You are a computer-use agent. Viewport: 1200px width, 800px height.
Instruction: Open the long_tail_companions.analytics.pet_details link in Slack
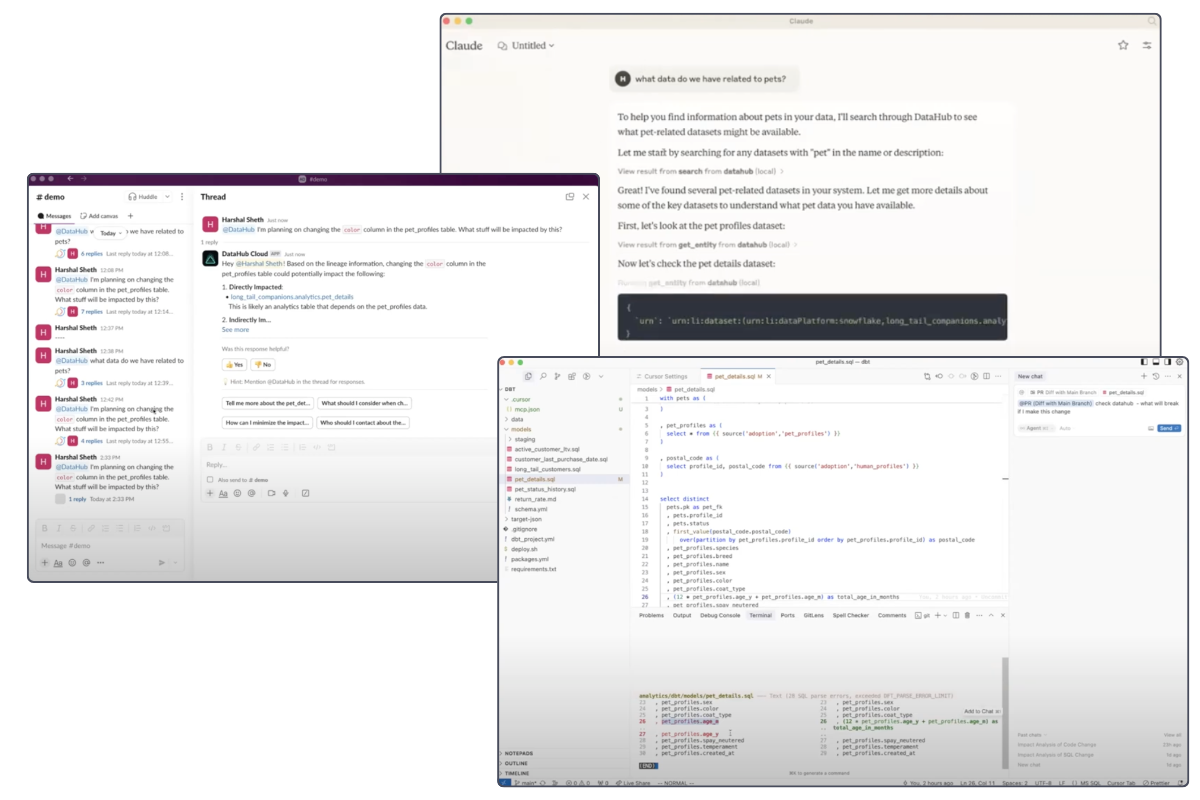tap(292, 297)
